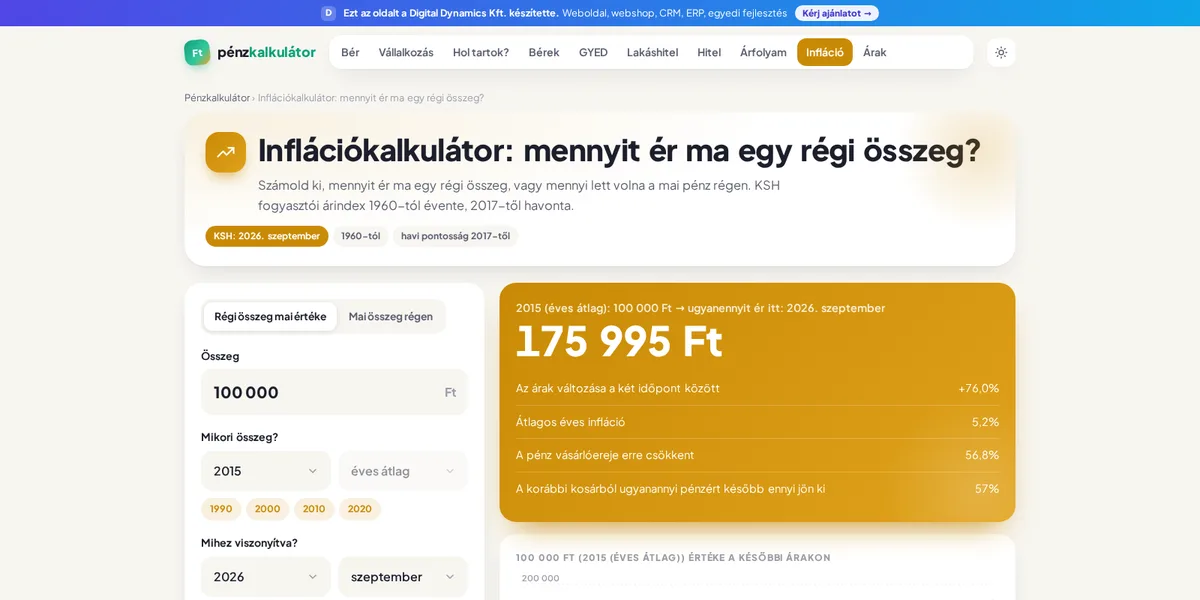The height and width of the screenshot is (600, 1200).
Task: Select the 2000 quick year chip
Action: tap(268, 509)
